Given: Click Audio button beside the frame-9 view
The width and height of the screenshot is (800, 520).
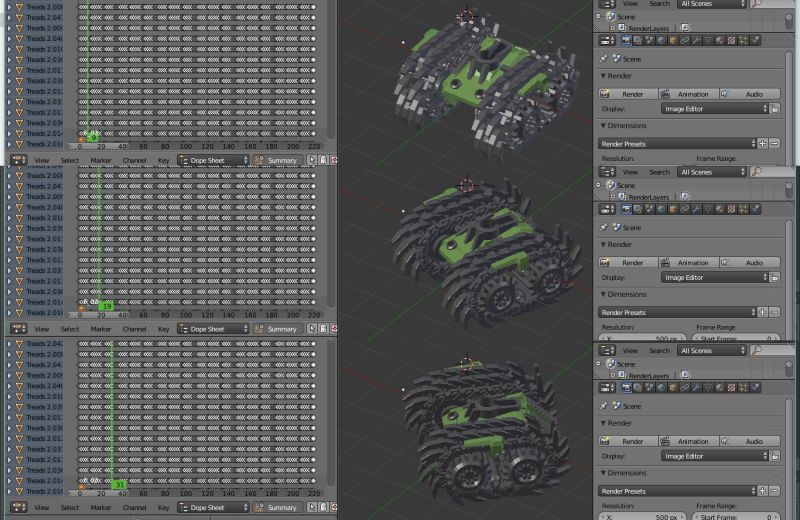Looking at the screenshot, I should coord(750,94).
